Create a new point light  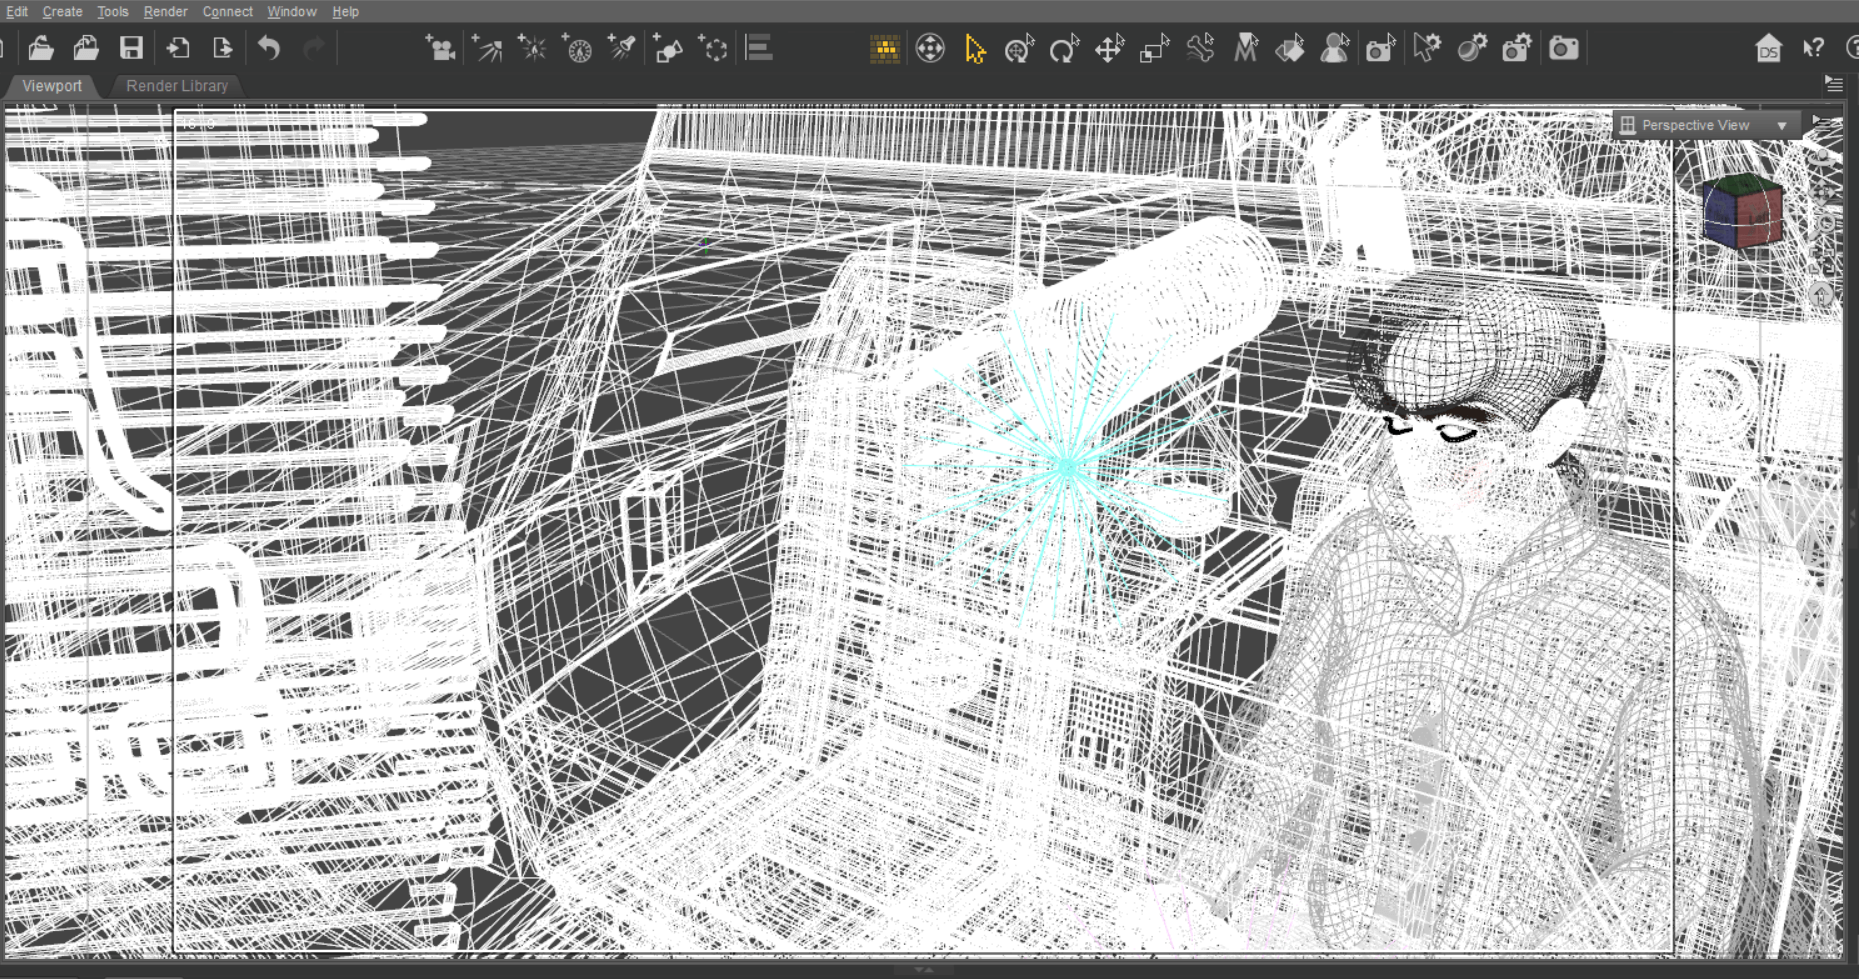tap(531, 48)
